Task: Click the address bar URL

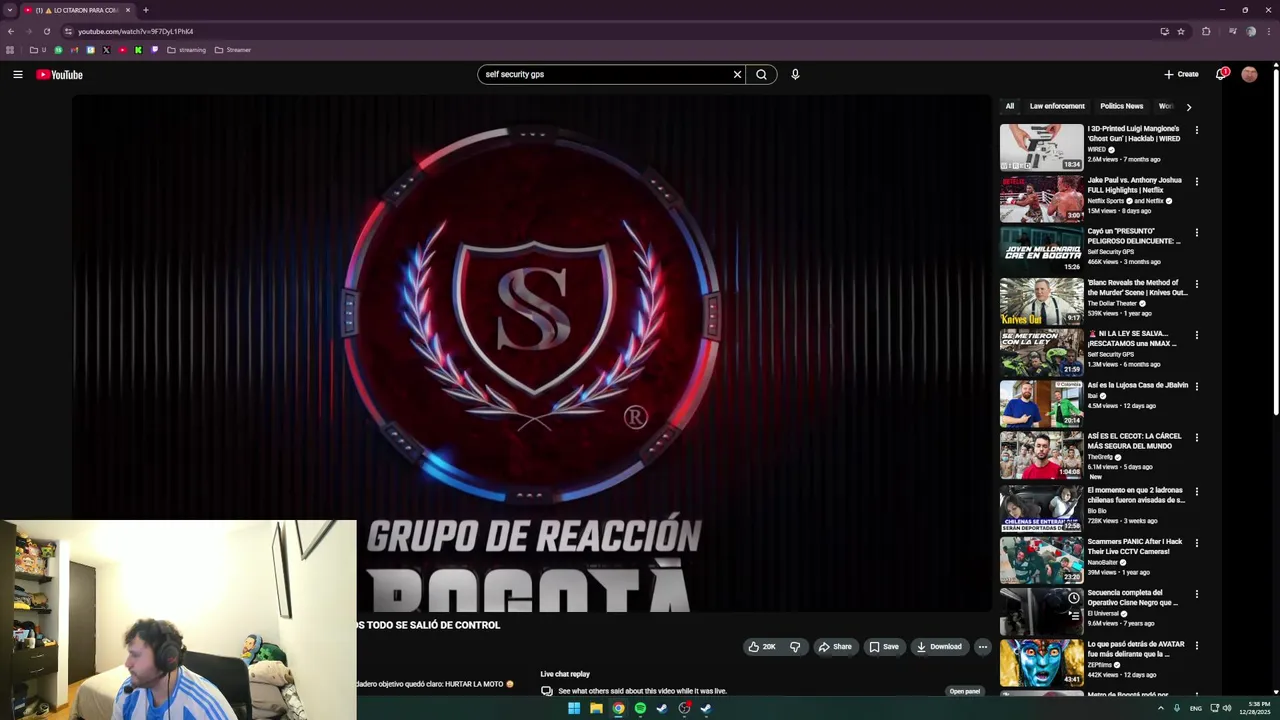Action: click(x=136, y=31)
